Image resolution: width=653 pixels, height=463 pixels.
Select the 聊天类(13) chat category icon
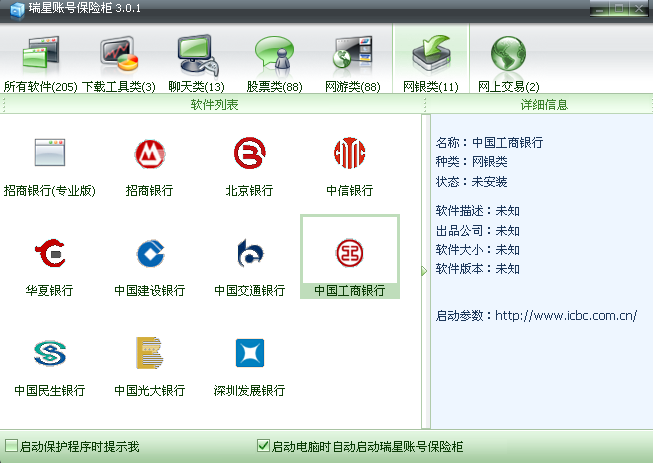click(197, 55)
